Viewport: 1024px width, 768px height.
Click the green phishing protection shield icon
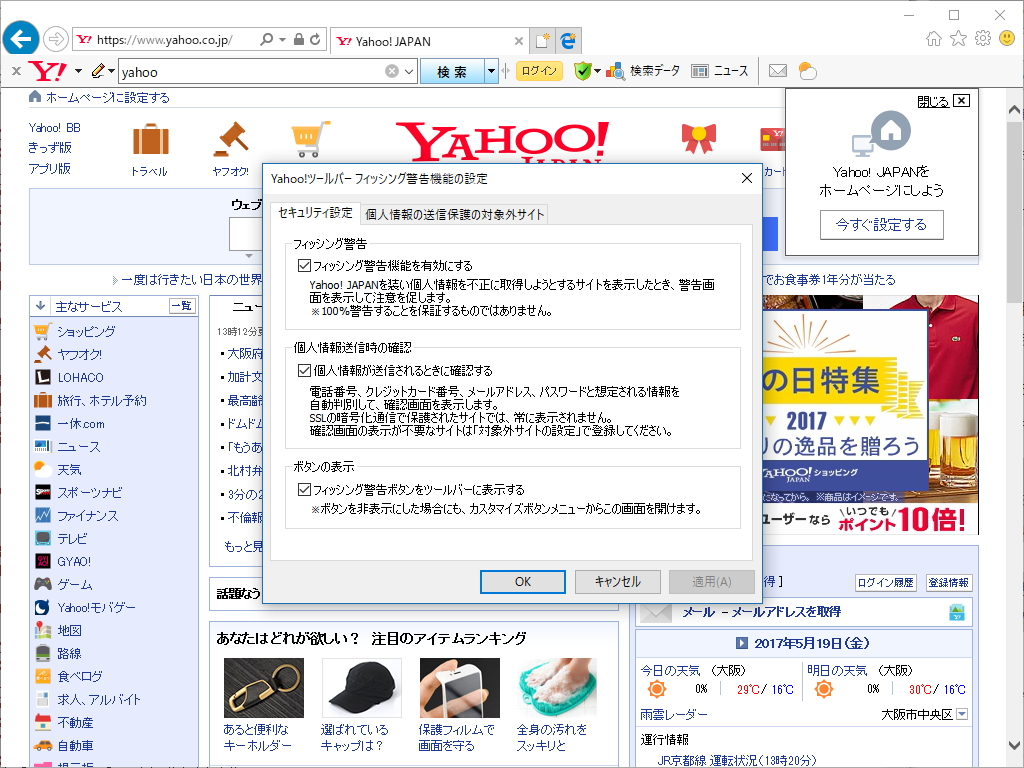click(x=583, y=71)
